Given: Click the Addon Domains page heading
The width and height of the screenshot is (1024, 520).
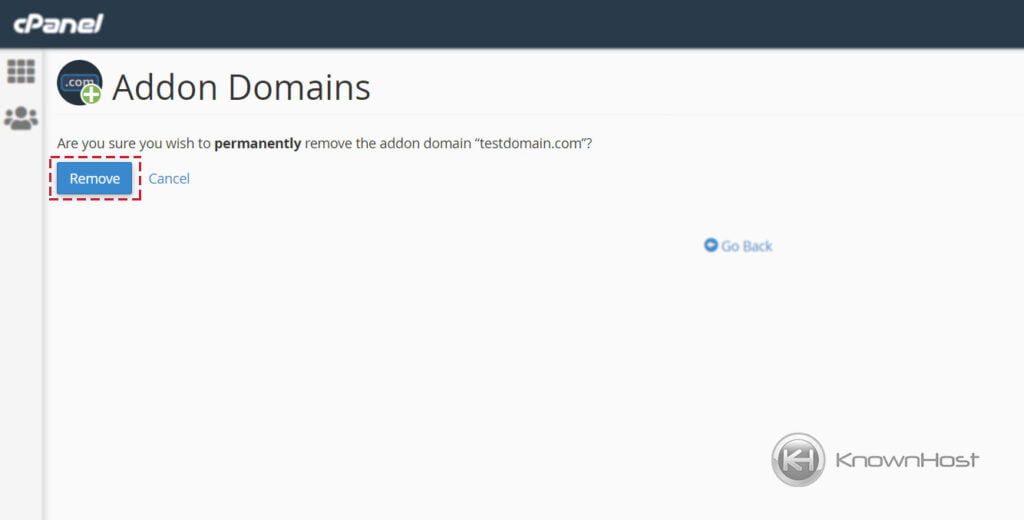Looking at the screenshot, I should [x=241, y=87].
